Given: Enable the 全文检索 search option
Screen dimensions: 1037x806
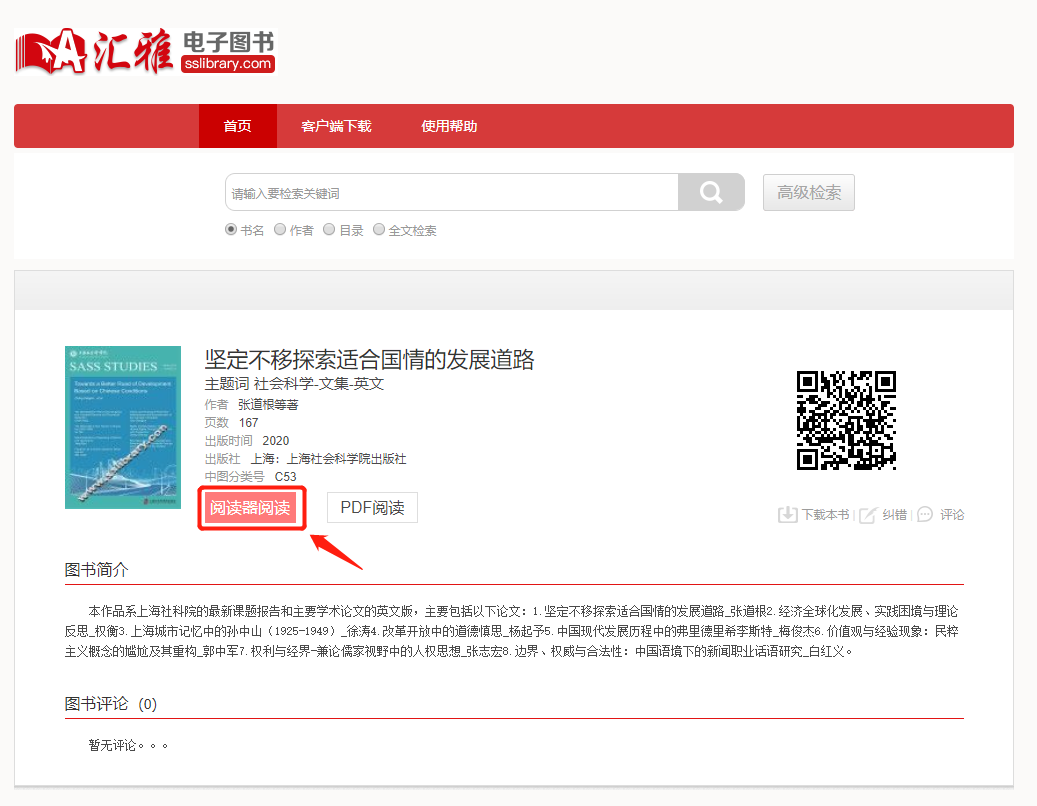Looking at the screenshot, I should click(379, 230).
